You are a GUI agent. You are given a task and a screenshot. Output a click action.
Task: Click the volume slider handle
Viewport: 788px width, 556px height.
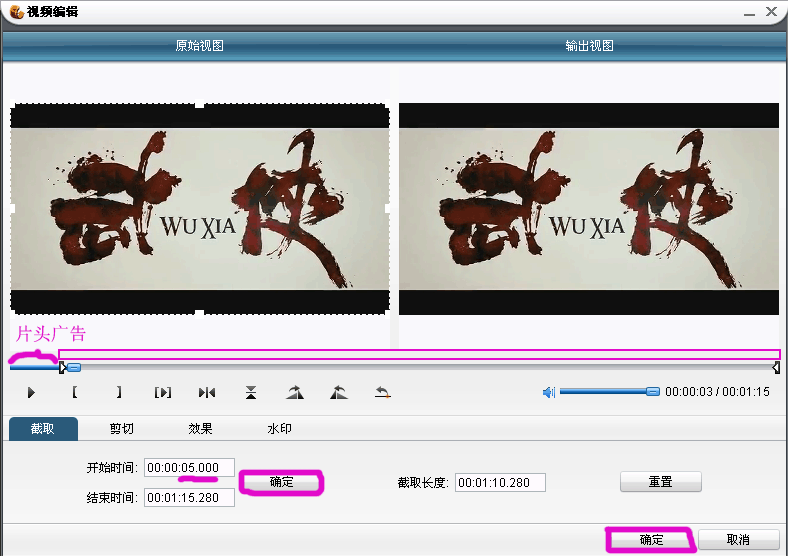point(653,392)
